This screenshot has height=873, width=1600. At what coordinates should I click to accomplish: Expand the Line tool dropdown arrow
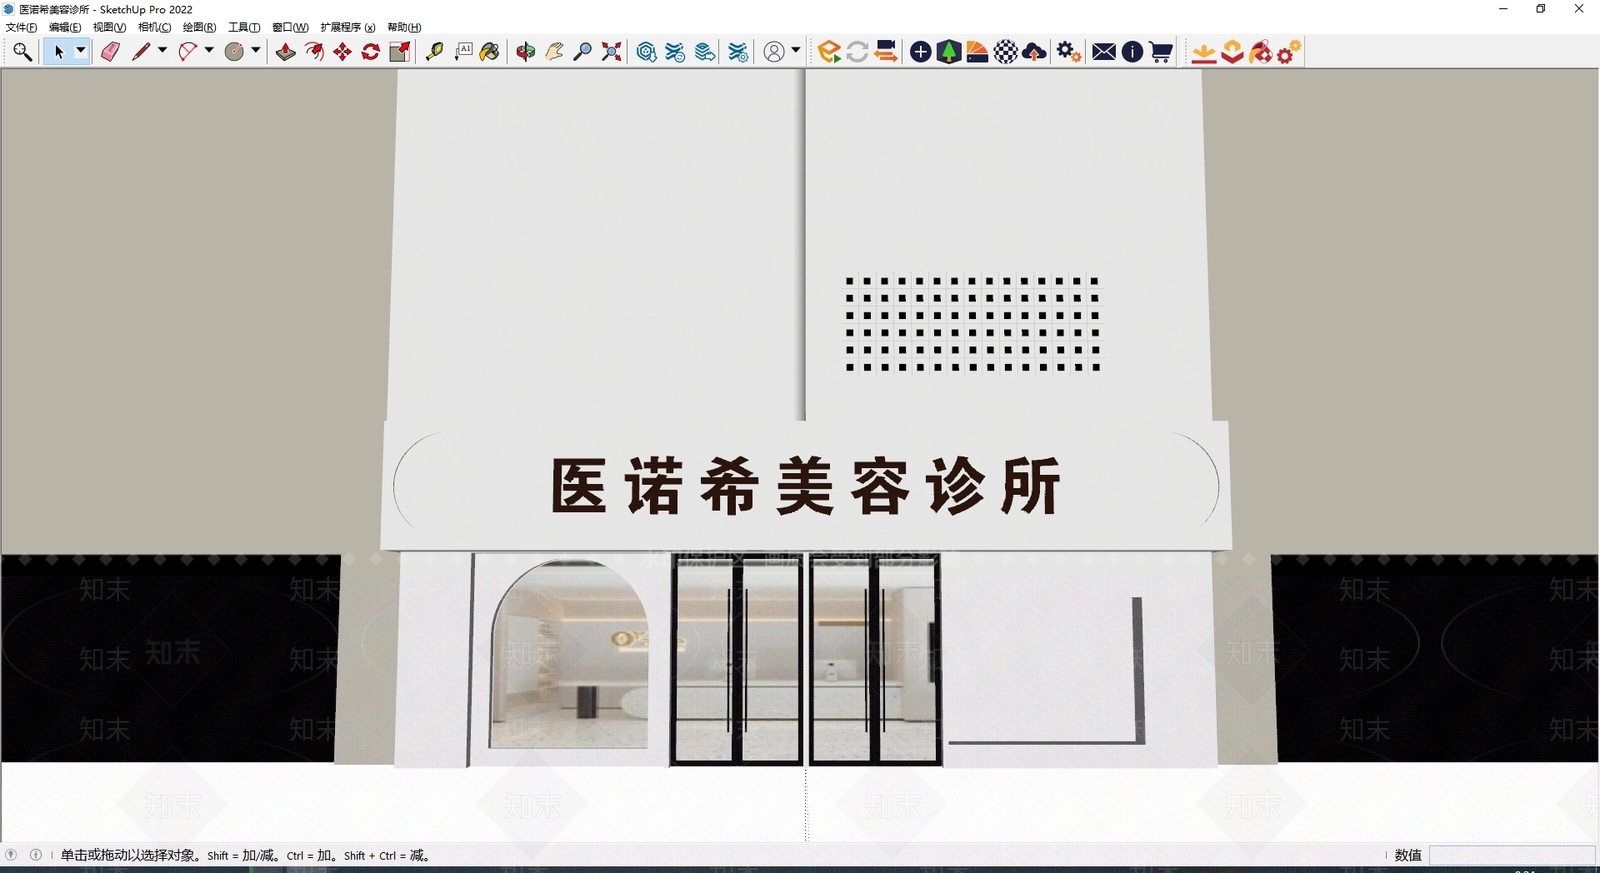tap(162, 51)
